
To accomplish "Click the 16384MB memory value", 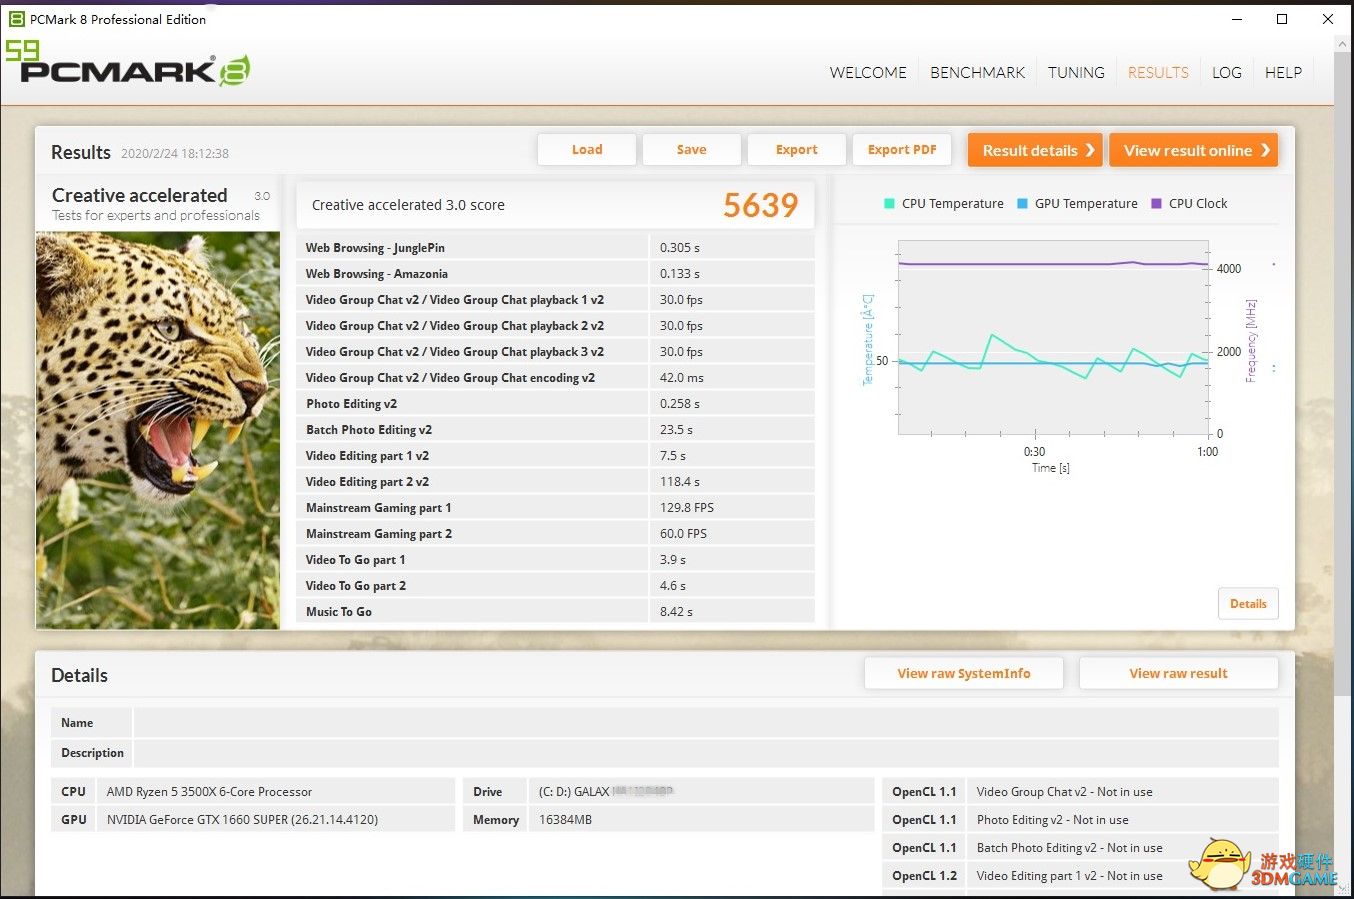I will click(565, 819).
